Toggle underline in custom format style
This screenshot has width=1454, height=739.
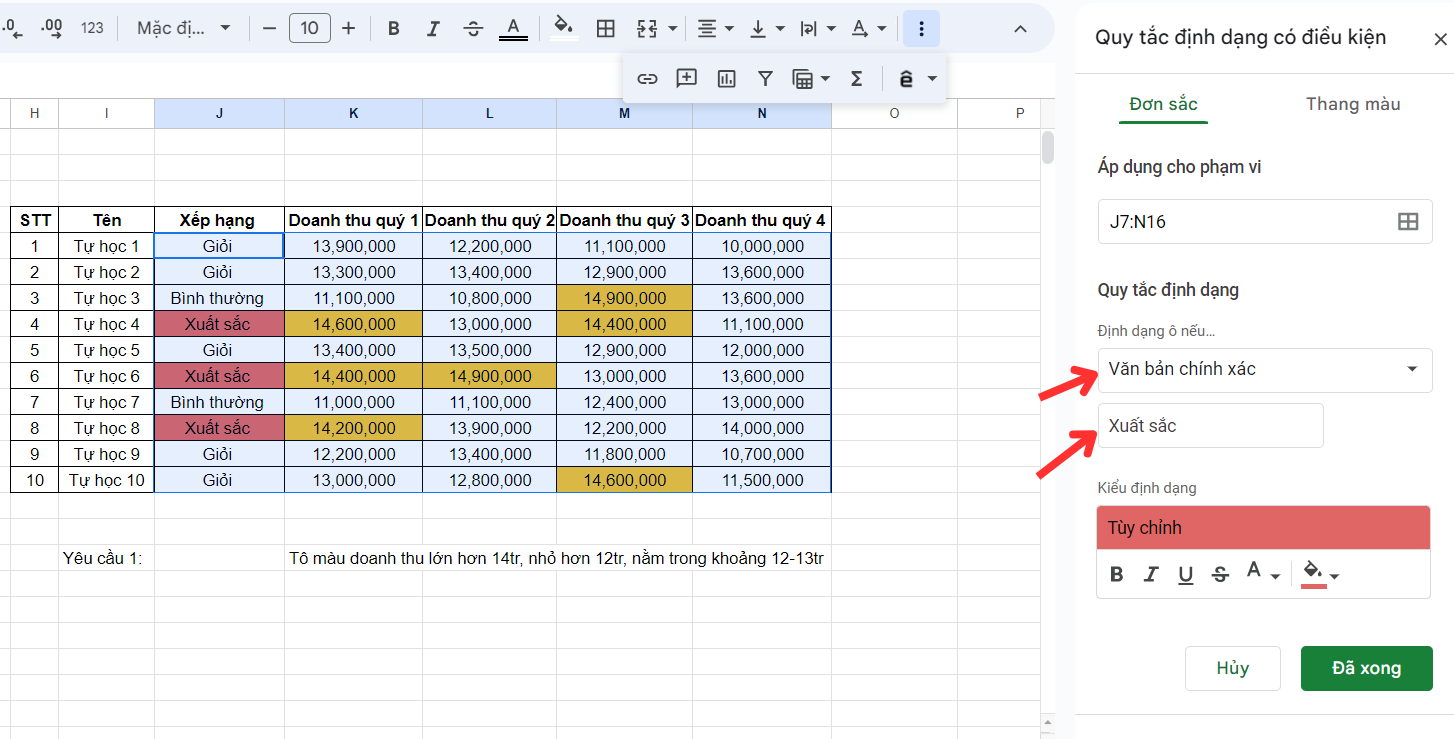[1185, 574]
